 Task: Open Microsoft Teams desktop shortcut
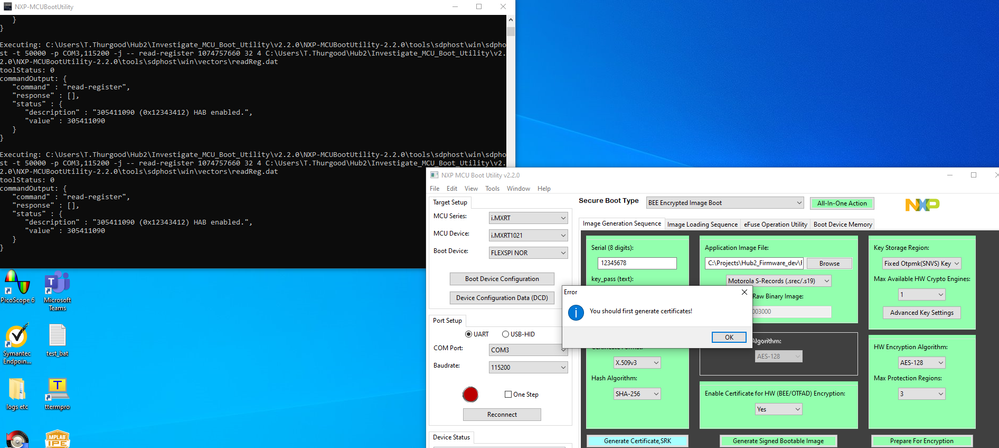[57, 290]
